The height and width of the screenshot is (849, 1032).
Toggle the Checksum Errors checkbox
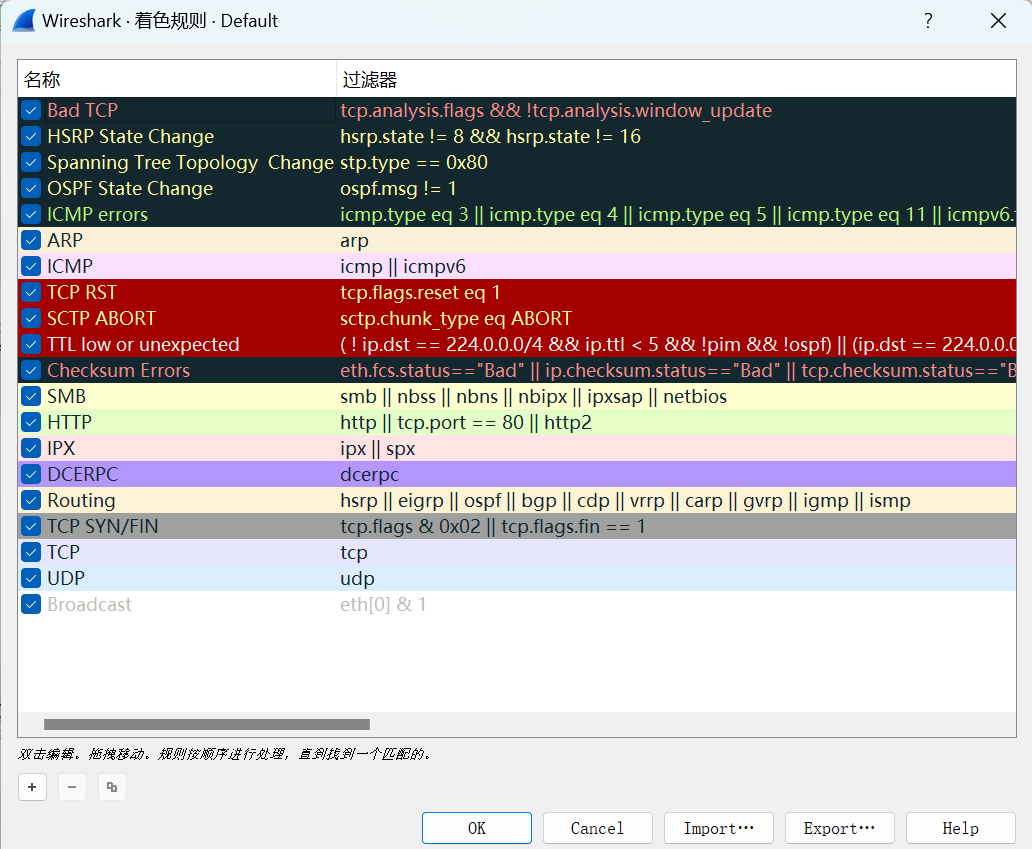[x=31, y=370]
